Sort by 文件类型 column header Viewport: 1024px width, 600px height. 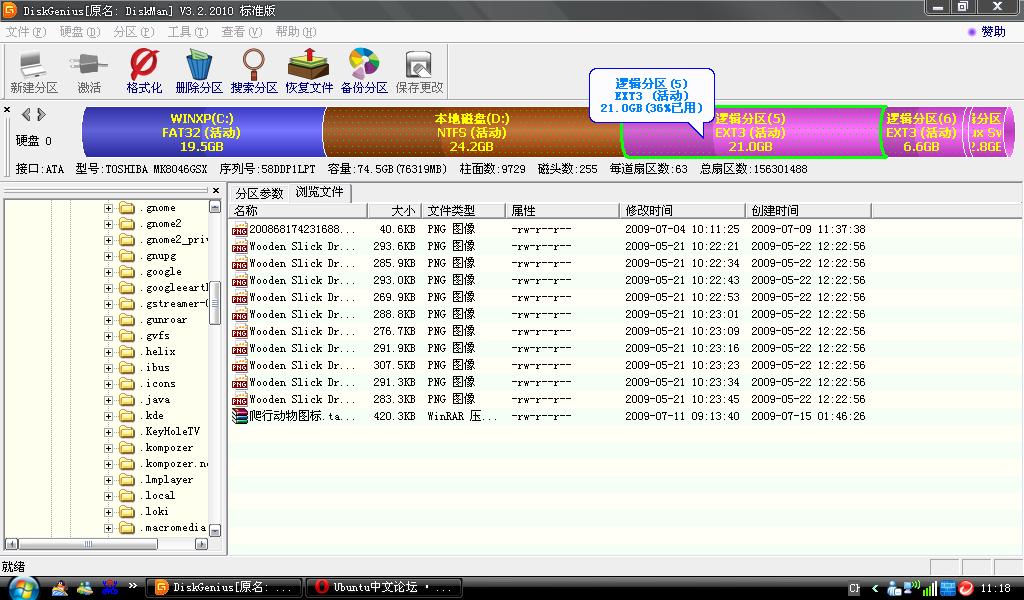coord(463,210)
